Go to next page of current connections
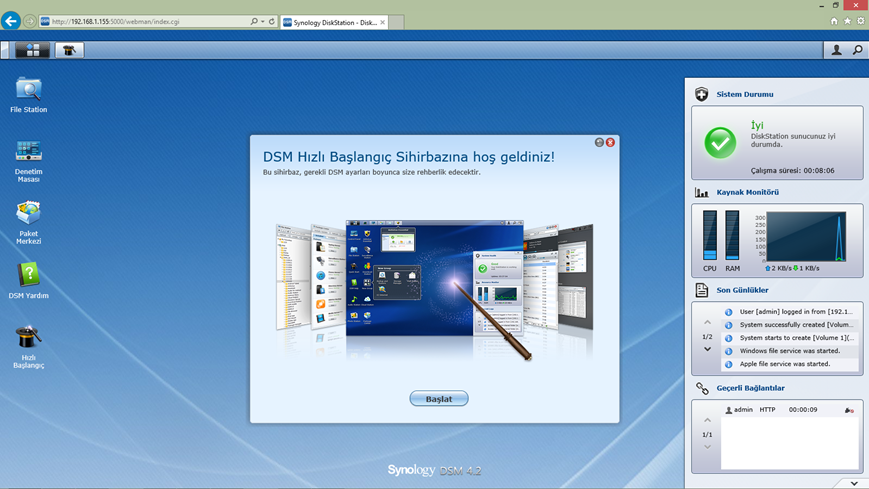The width and height of the screenshot is (869, 489). click(707, 447)
